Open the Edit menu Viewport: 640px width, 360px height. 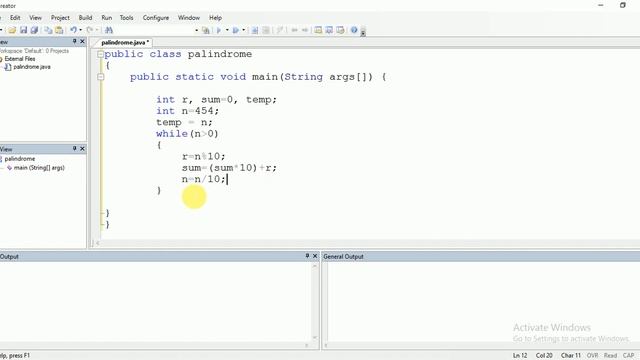click(15, 18)
